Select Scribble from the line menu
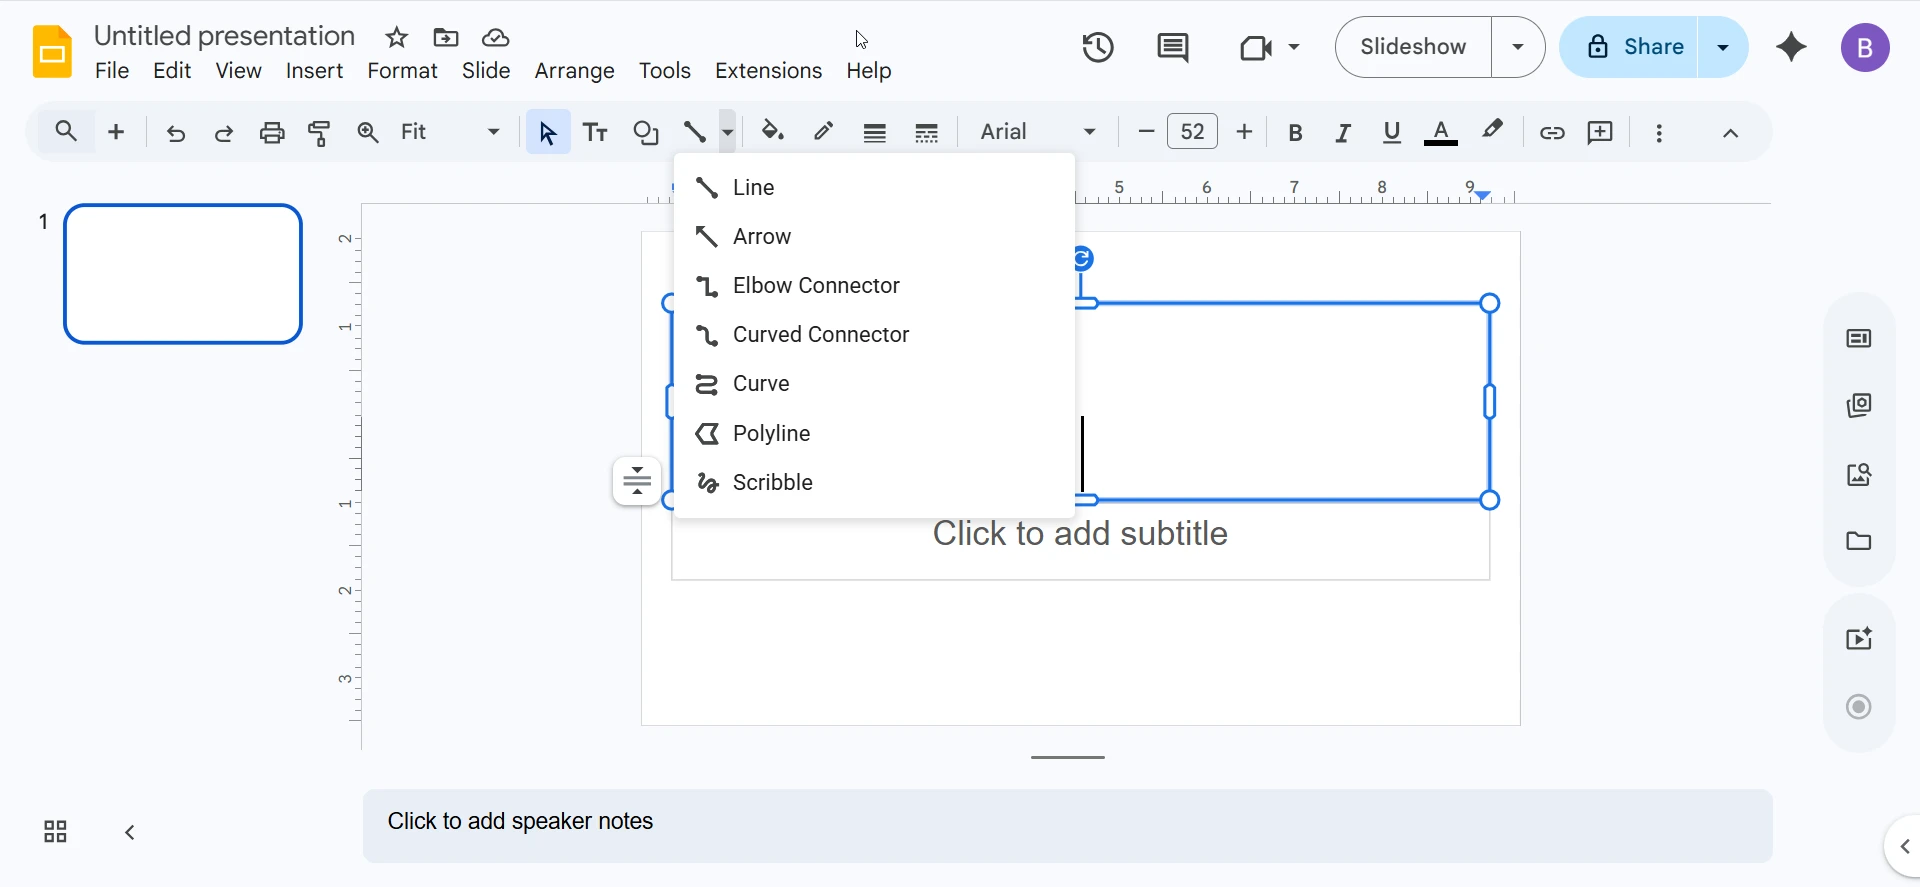 pyautogui.click(x=772, y=483)
